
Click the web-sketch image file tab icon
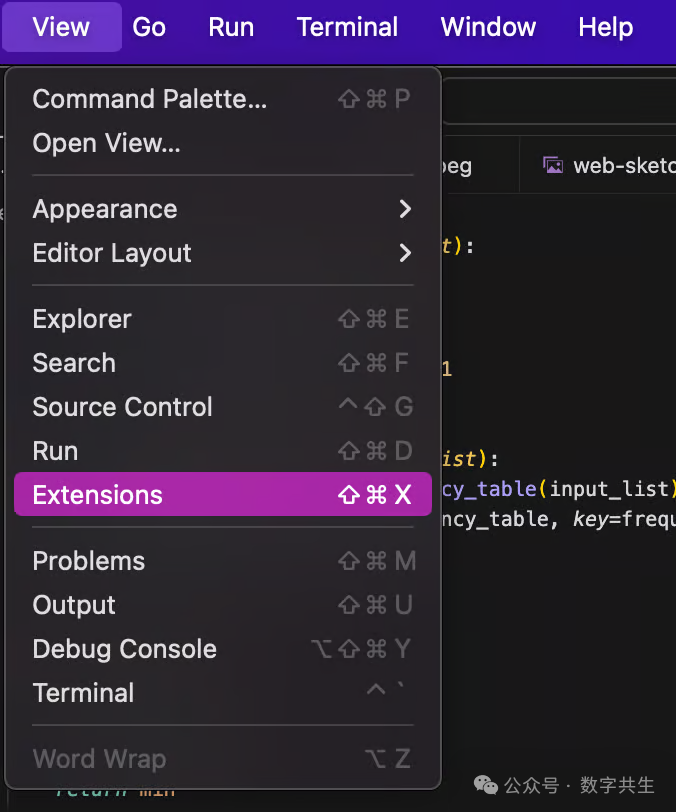pyautogui.click(x=553, y=165)
